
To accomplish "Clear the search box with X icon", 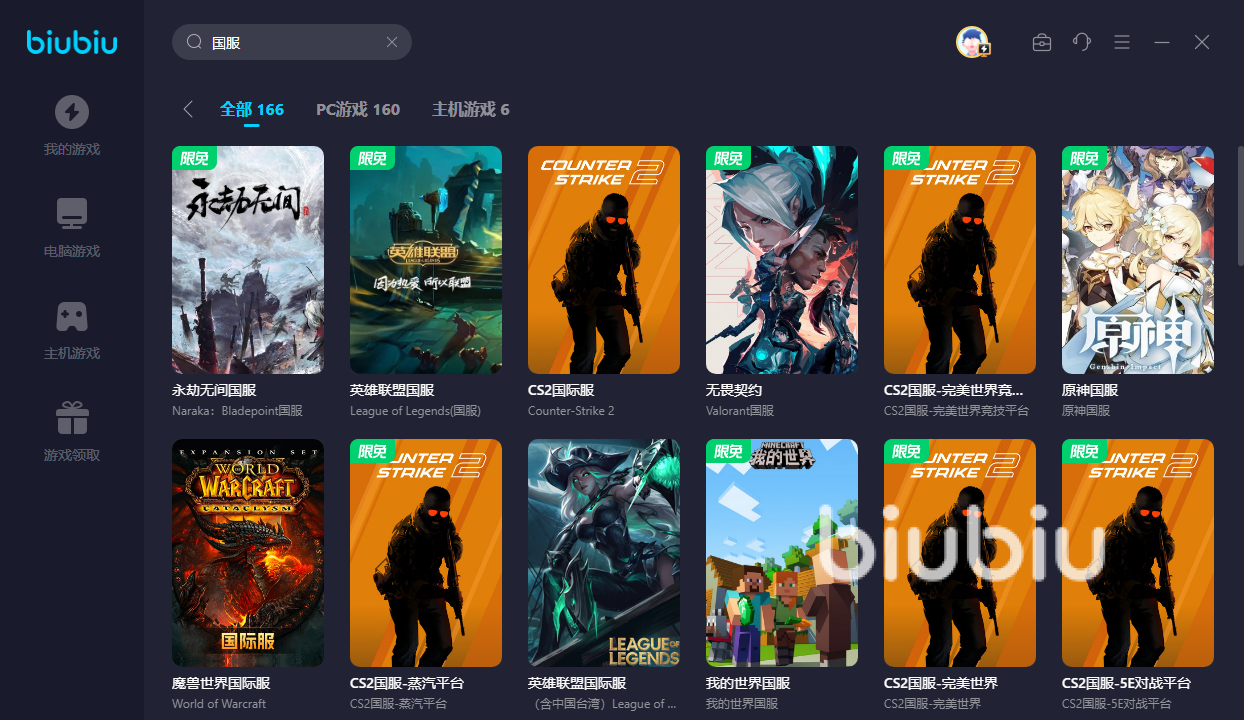I will coord(392,42).
